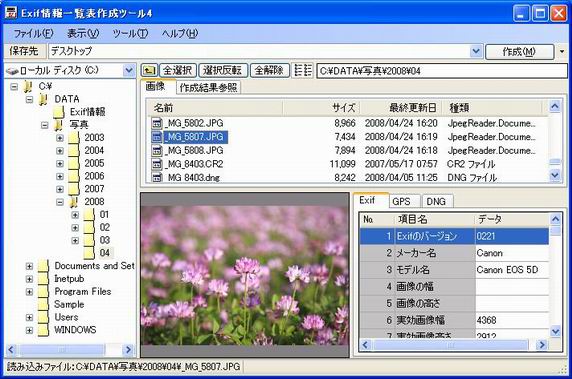Collapse the DATA tree node
This screenshot has width=572, height=379.
[29, 99]
